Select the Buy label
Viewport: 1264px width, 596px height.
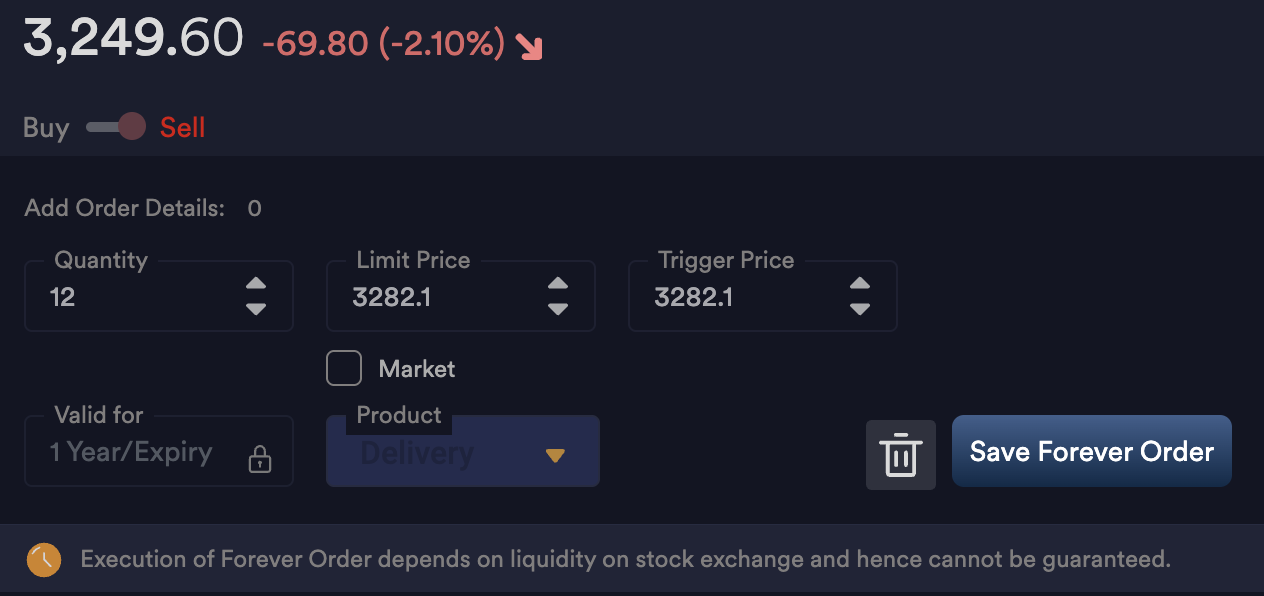pos(46,128)
